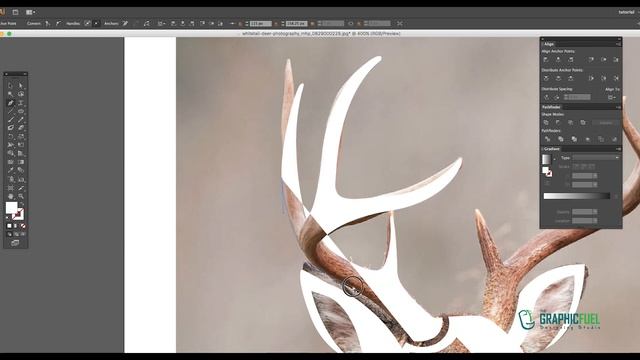Select the Scale tool
This screenshot has width=640, height=360.
pyautogui.click(x=21, y=136)
